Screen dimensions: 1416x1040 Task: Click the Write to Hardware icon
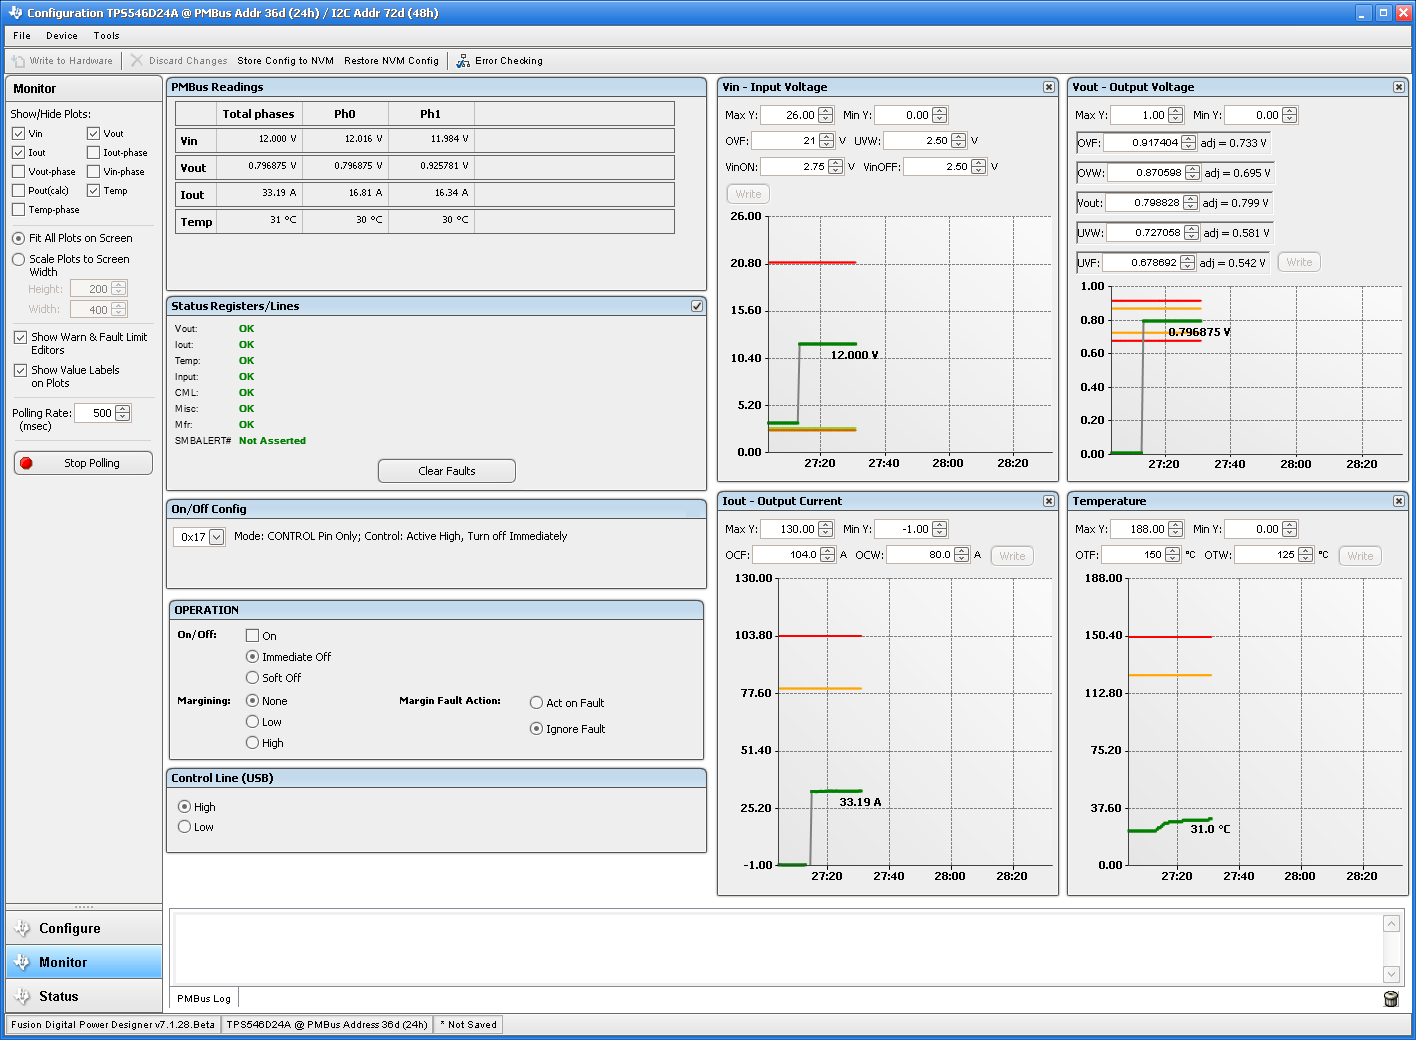(x=18, y=61)
